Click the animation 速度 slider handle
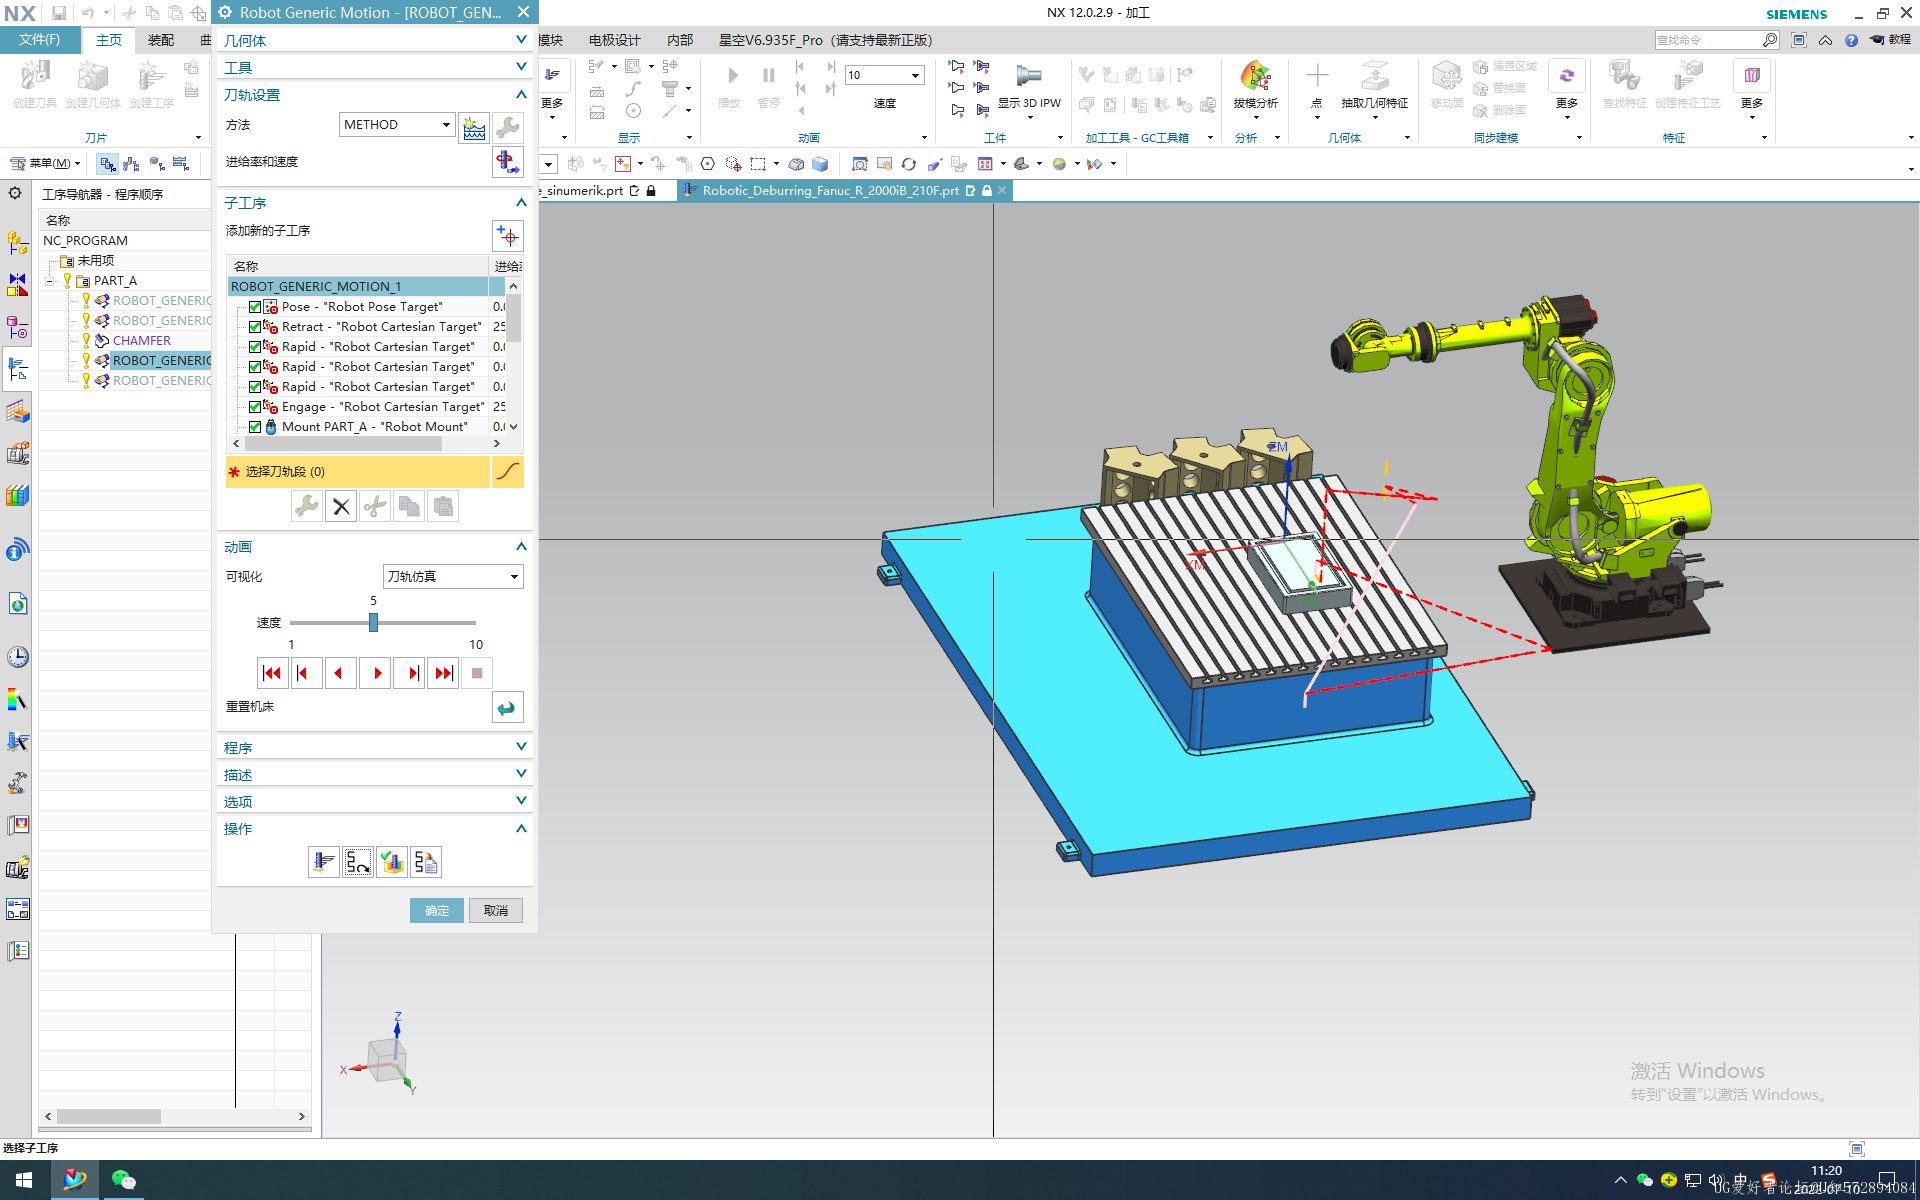 coord(373,622)
